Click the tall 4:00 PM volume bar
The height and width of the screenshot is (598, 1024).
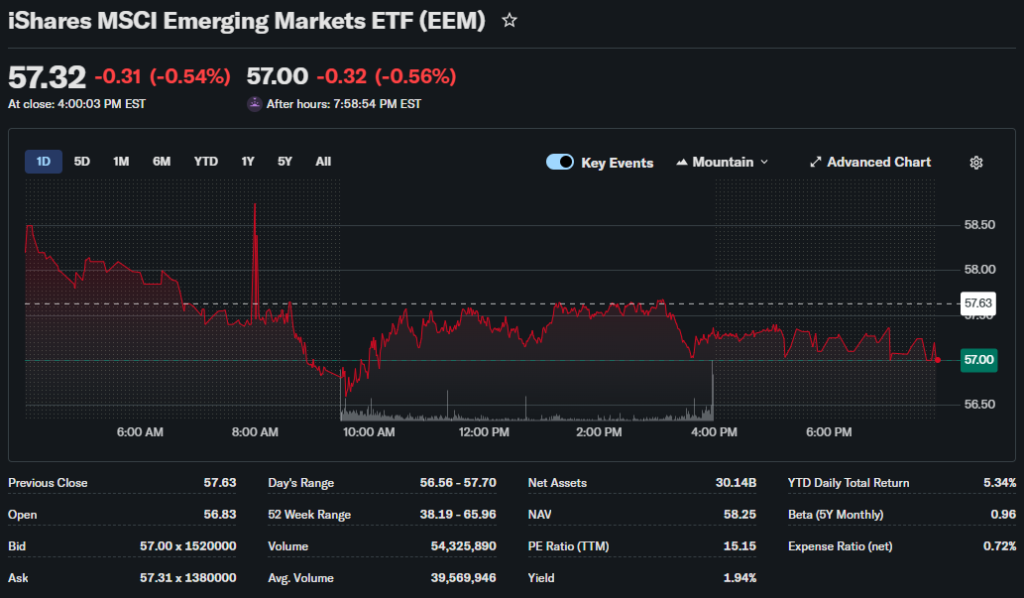tap(712, 390)
